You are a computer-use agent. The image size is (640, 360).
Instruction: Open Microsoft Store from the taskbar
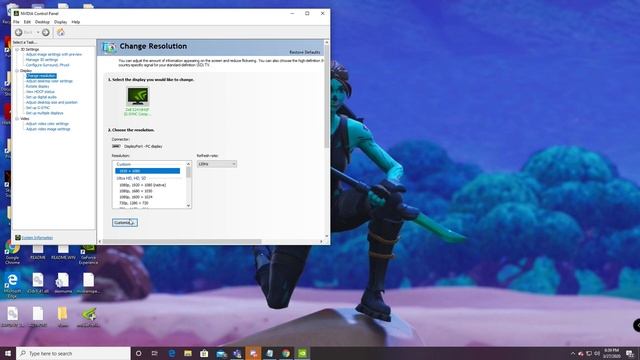[204, 353]
